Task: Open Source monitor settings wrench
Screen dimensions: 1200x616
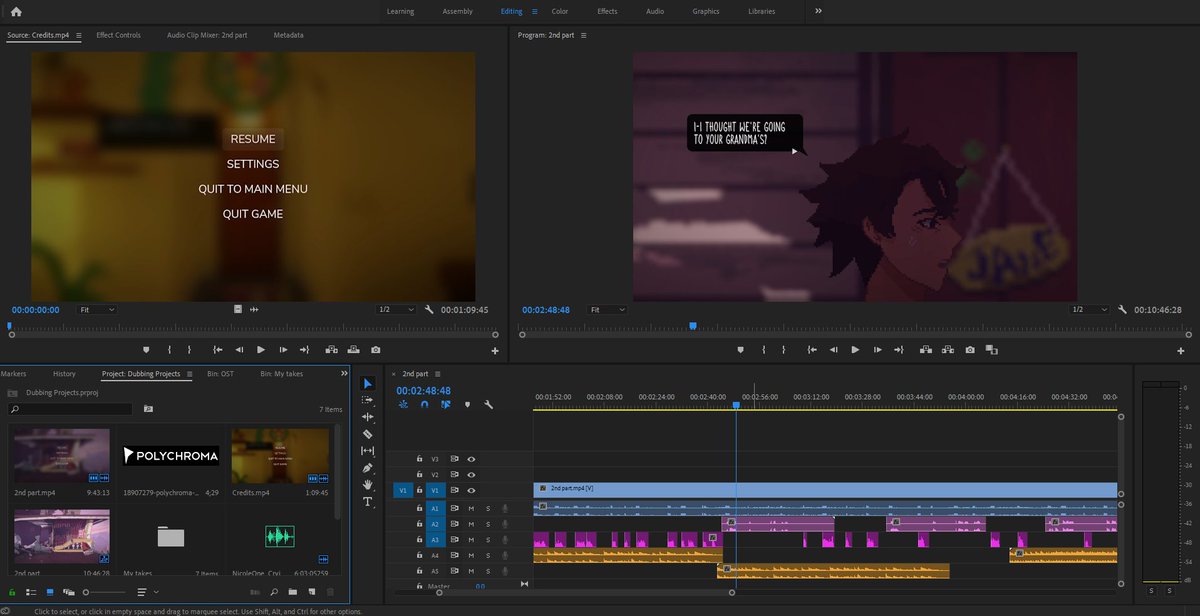Action: (428, 310)
